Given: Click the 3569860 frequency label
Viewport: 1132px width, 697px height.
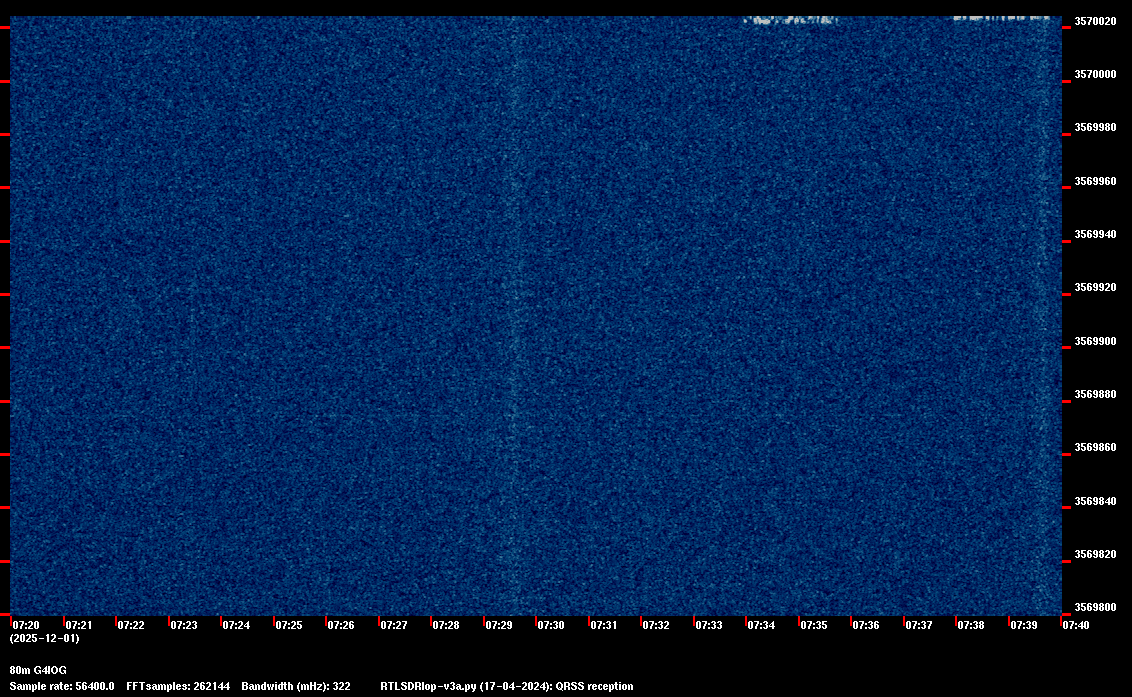Looking at the screenshot, I should click(1095, 448).
